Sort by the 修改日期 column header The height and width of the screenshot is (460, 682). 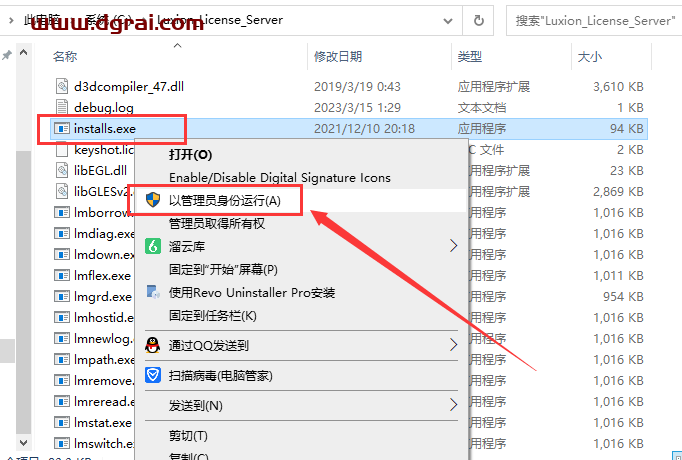point(338,57)
